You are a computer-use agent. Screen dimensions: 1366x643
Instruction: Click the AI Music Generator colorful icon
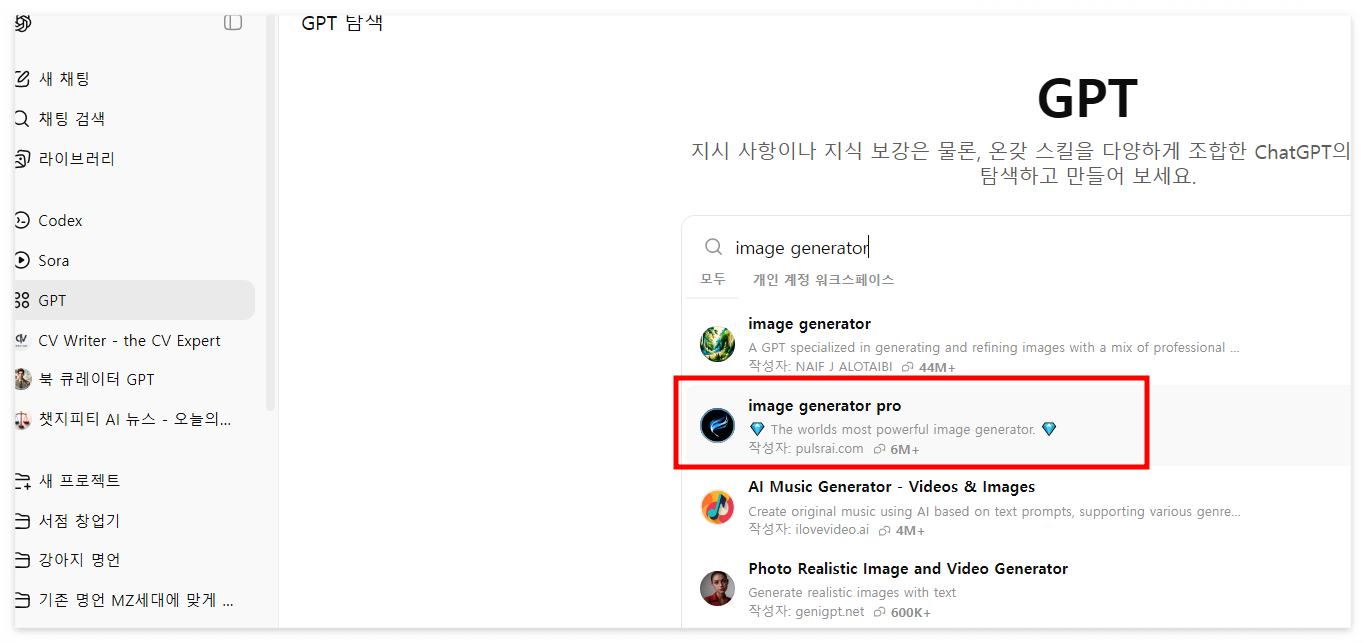tap(717, 508)
